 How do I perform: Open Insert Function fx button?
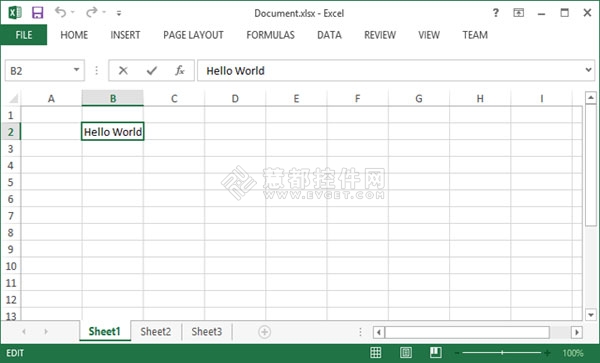179,70
